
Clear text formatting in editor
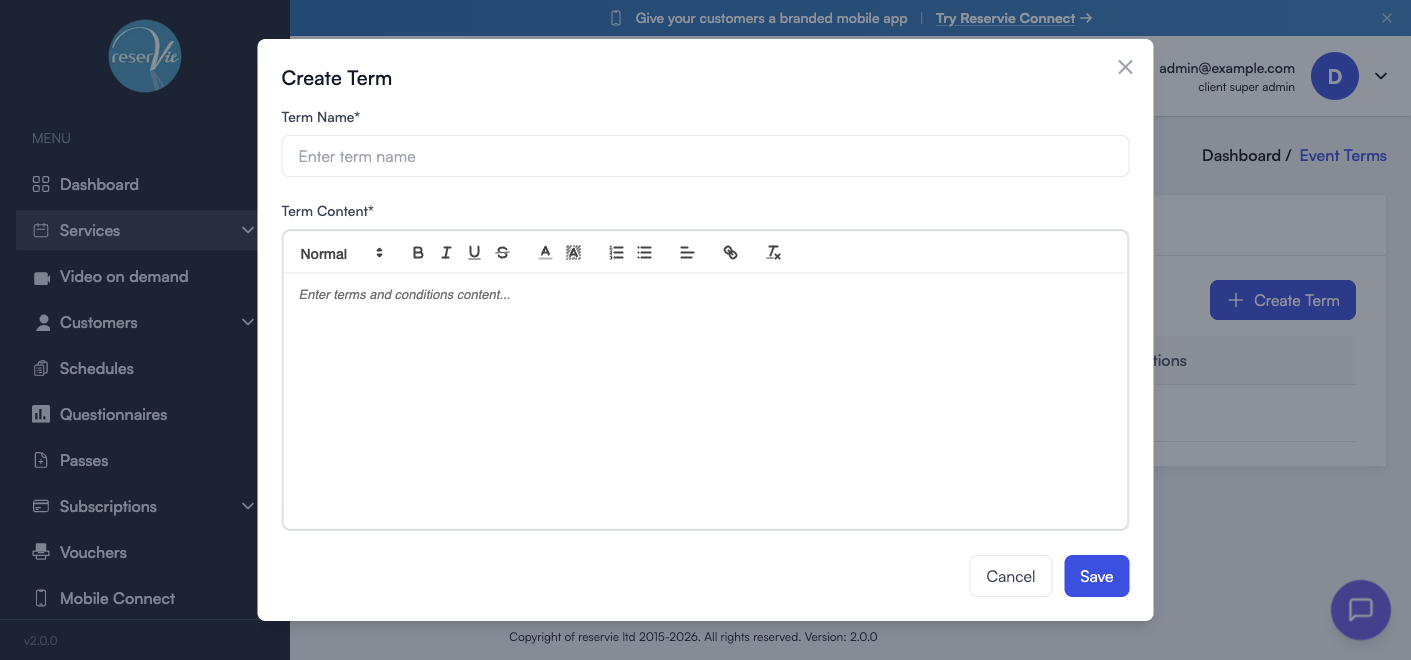[x=773, y=253]
